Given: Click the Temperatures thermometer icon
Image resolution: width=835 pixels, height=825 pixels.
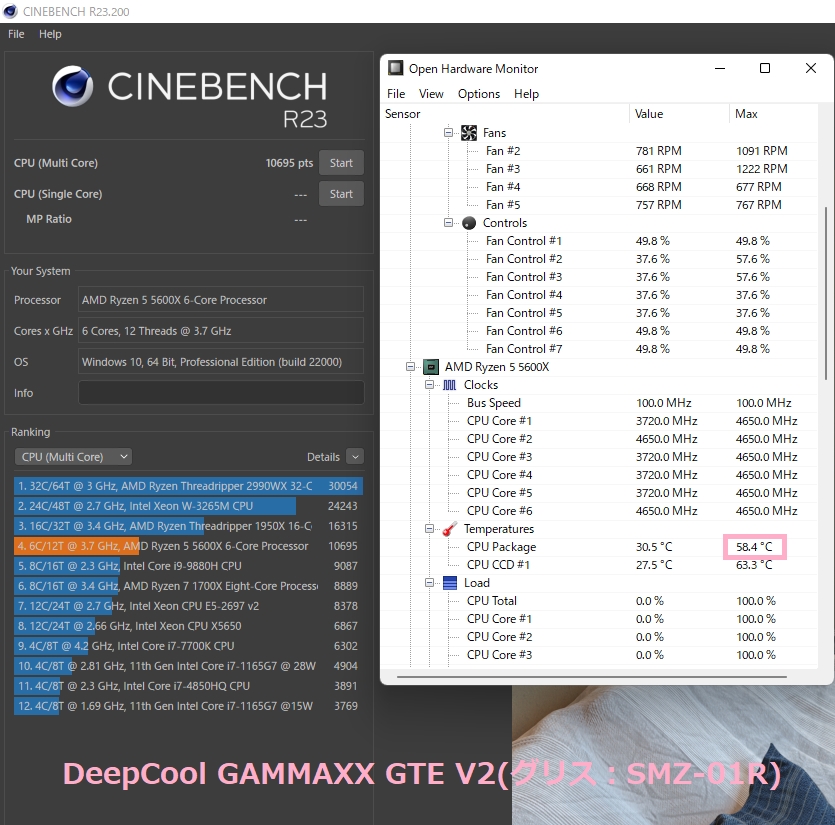Looking at the screenshot, I should tap(450, 529).
